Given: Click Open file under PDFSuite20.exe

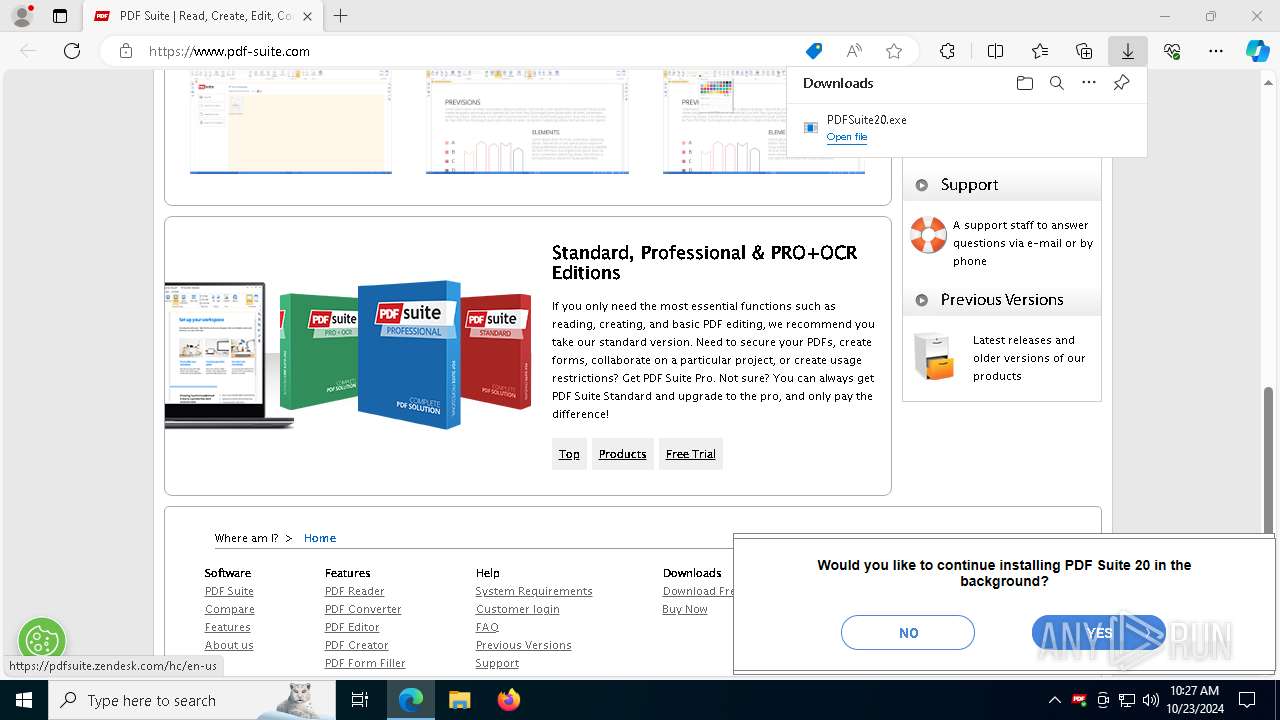Looking at the screenshot, I should (x=847, y=137).
